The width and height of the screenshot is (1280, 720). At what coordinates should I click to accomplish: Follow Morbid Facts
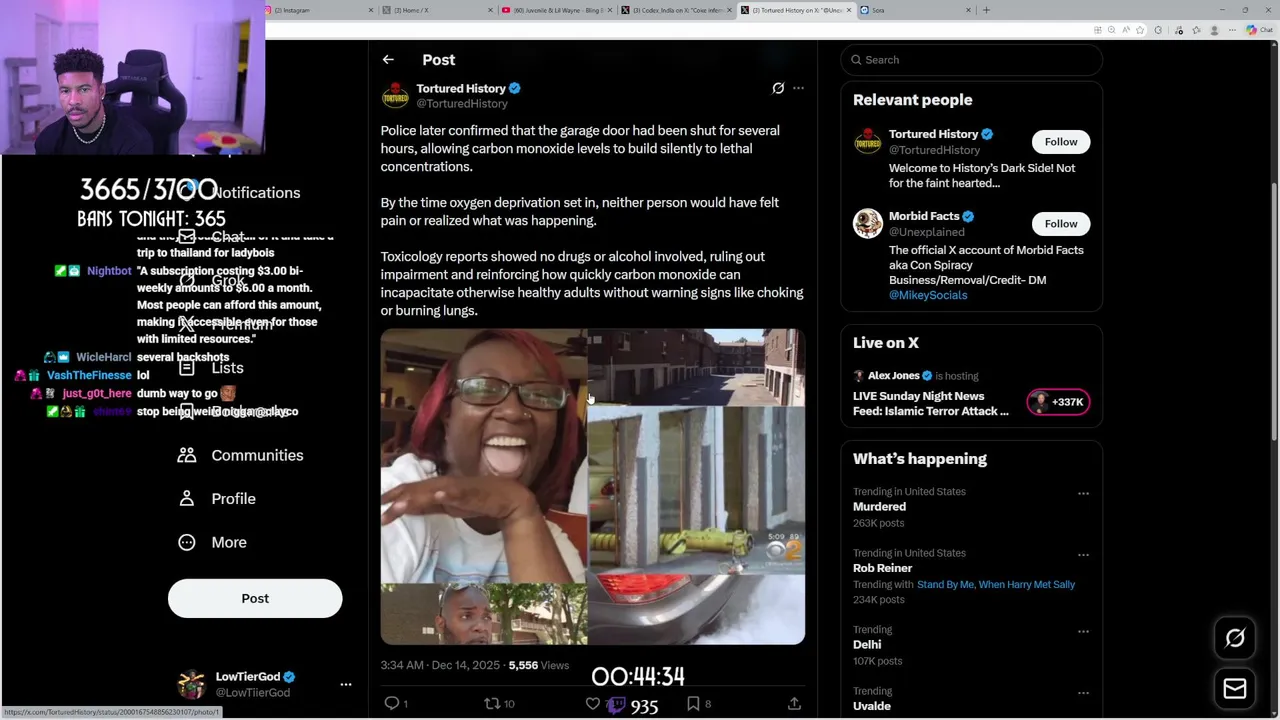1061,223
